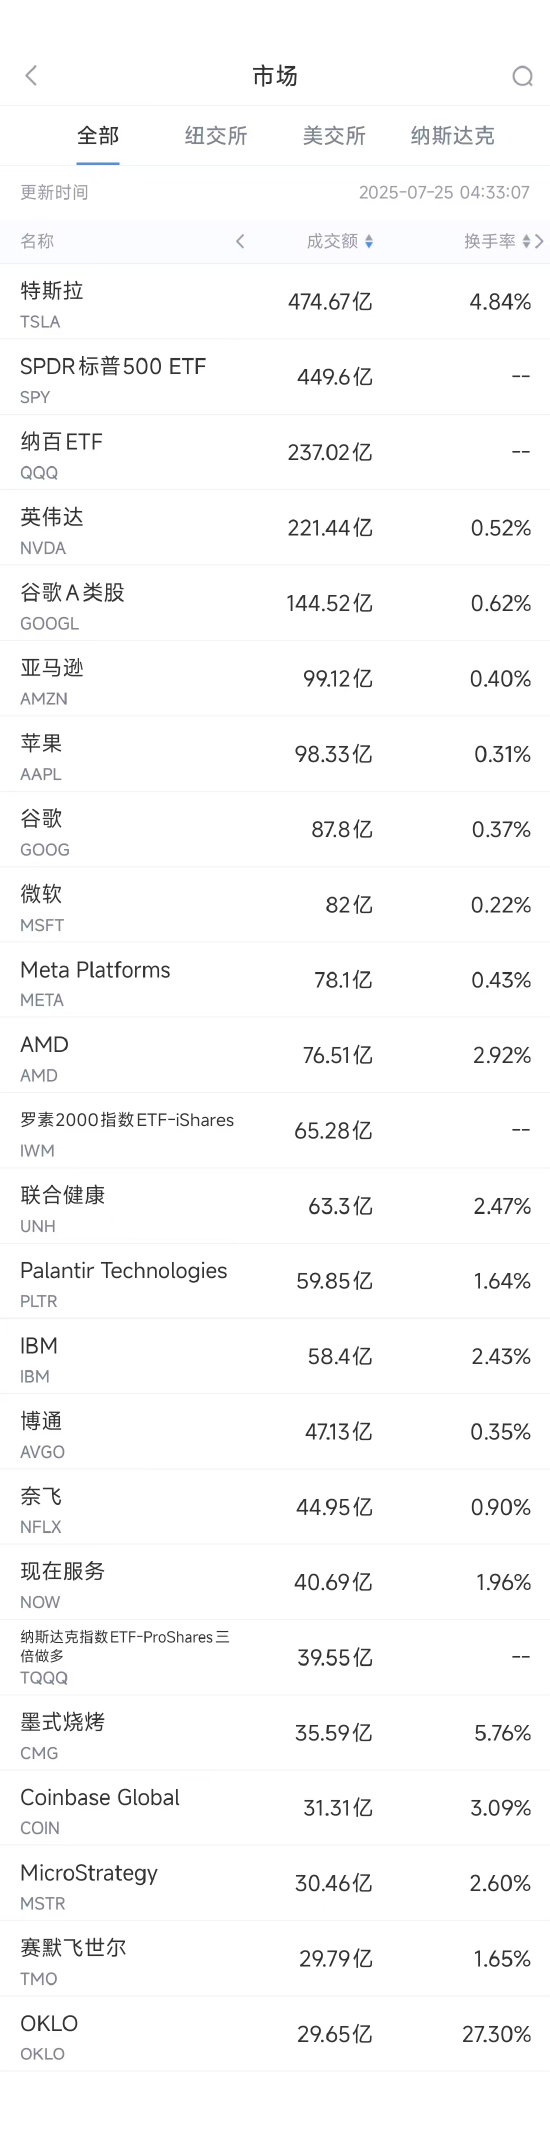Open the MicroStrategy MSTR row
The image size is (550, 2131).
pyautogui.click(x=275, y=1883)
